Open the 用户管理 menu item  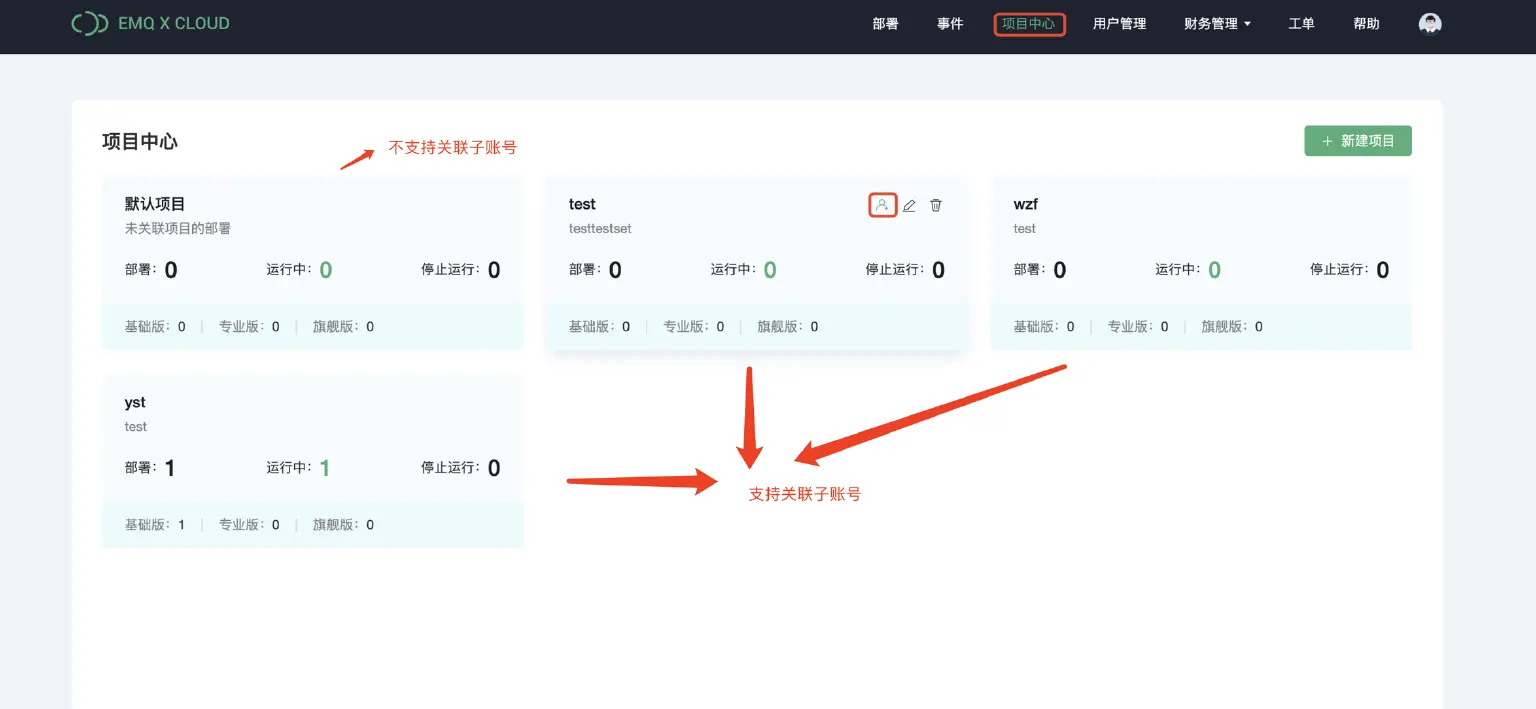click(1119, 24)
